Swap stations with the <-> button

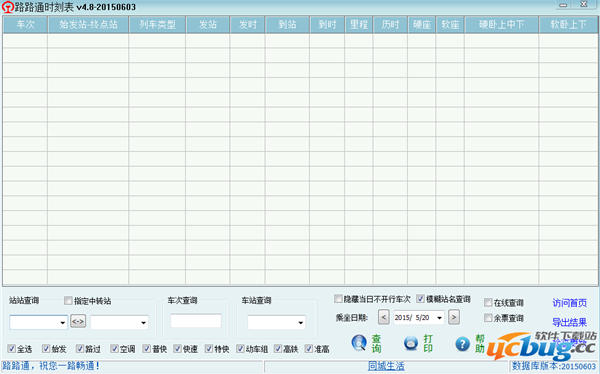click(x=78, y=321)
